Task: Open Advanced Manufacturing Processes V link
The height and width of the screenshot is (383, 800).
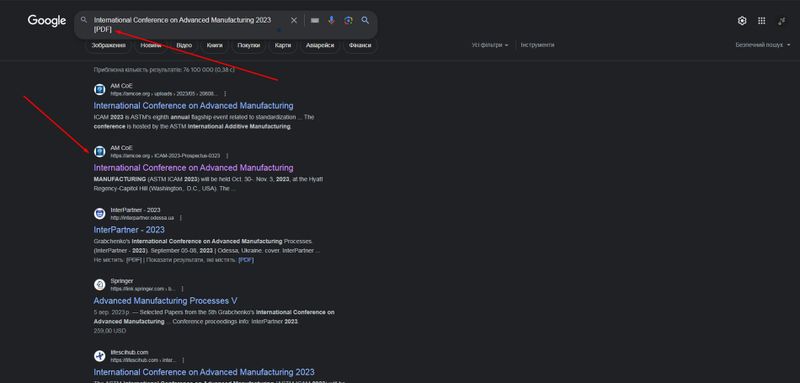Action: pyautogui.click(x=165, y=301)
